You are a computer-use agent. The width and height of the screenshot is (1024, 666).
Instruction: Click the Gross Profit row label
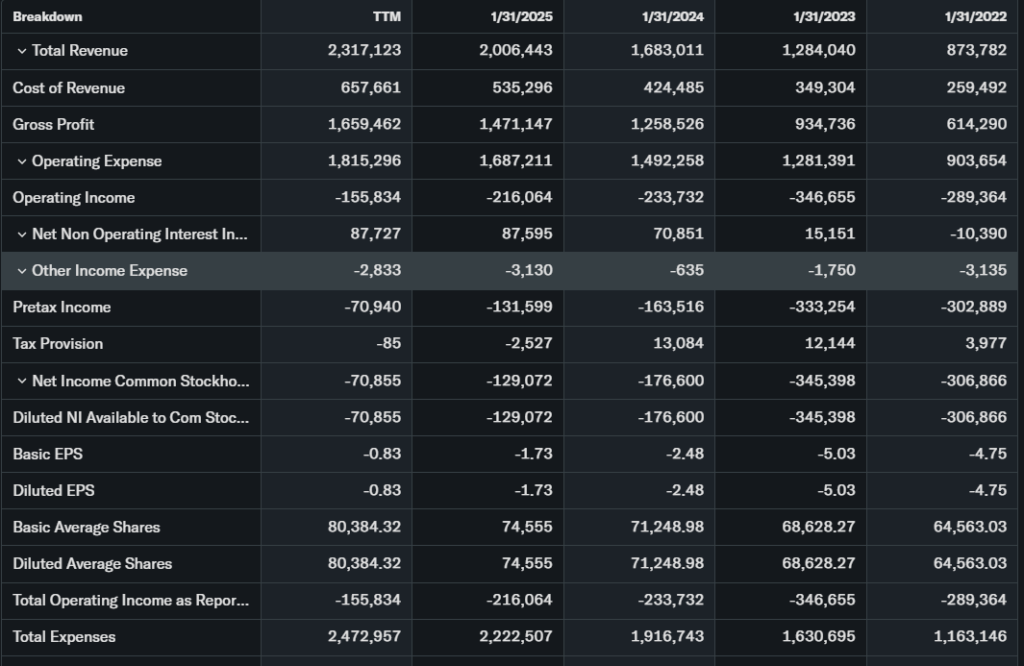tap(54, 124)
